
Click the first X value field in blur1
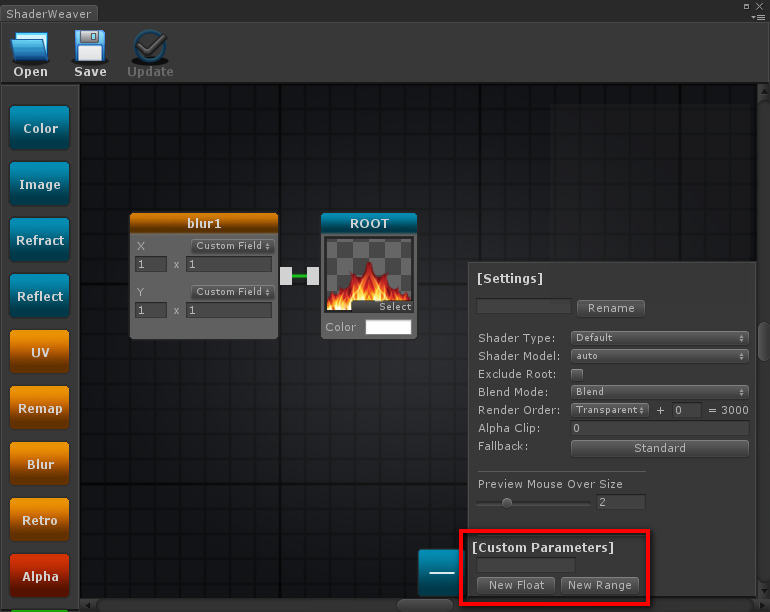click(x=151, y=264)
